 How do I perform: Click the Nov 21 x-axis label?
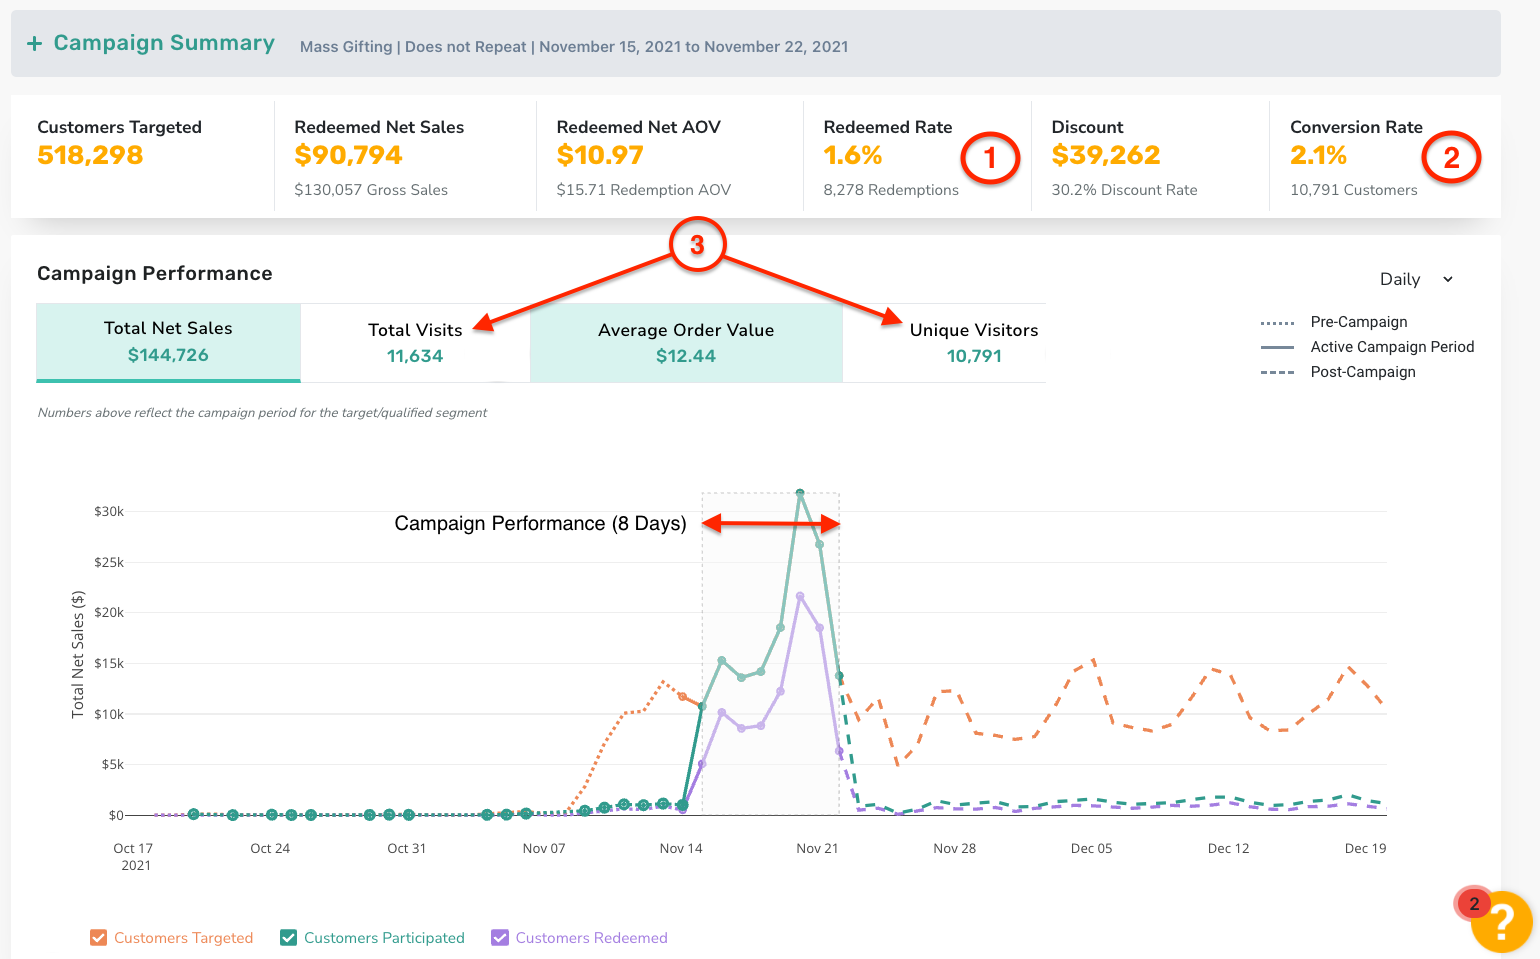tap(818, 849)
